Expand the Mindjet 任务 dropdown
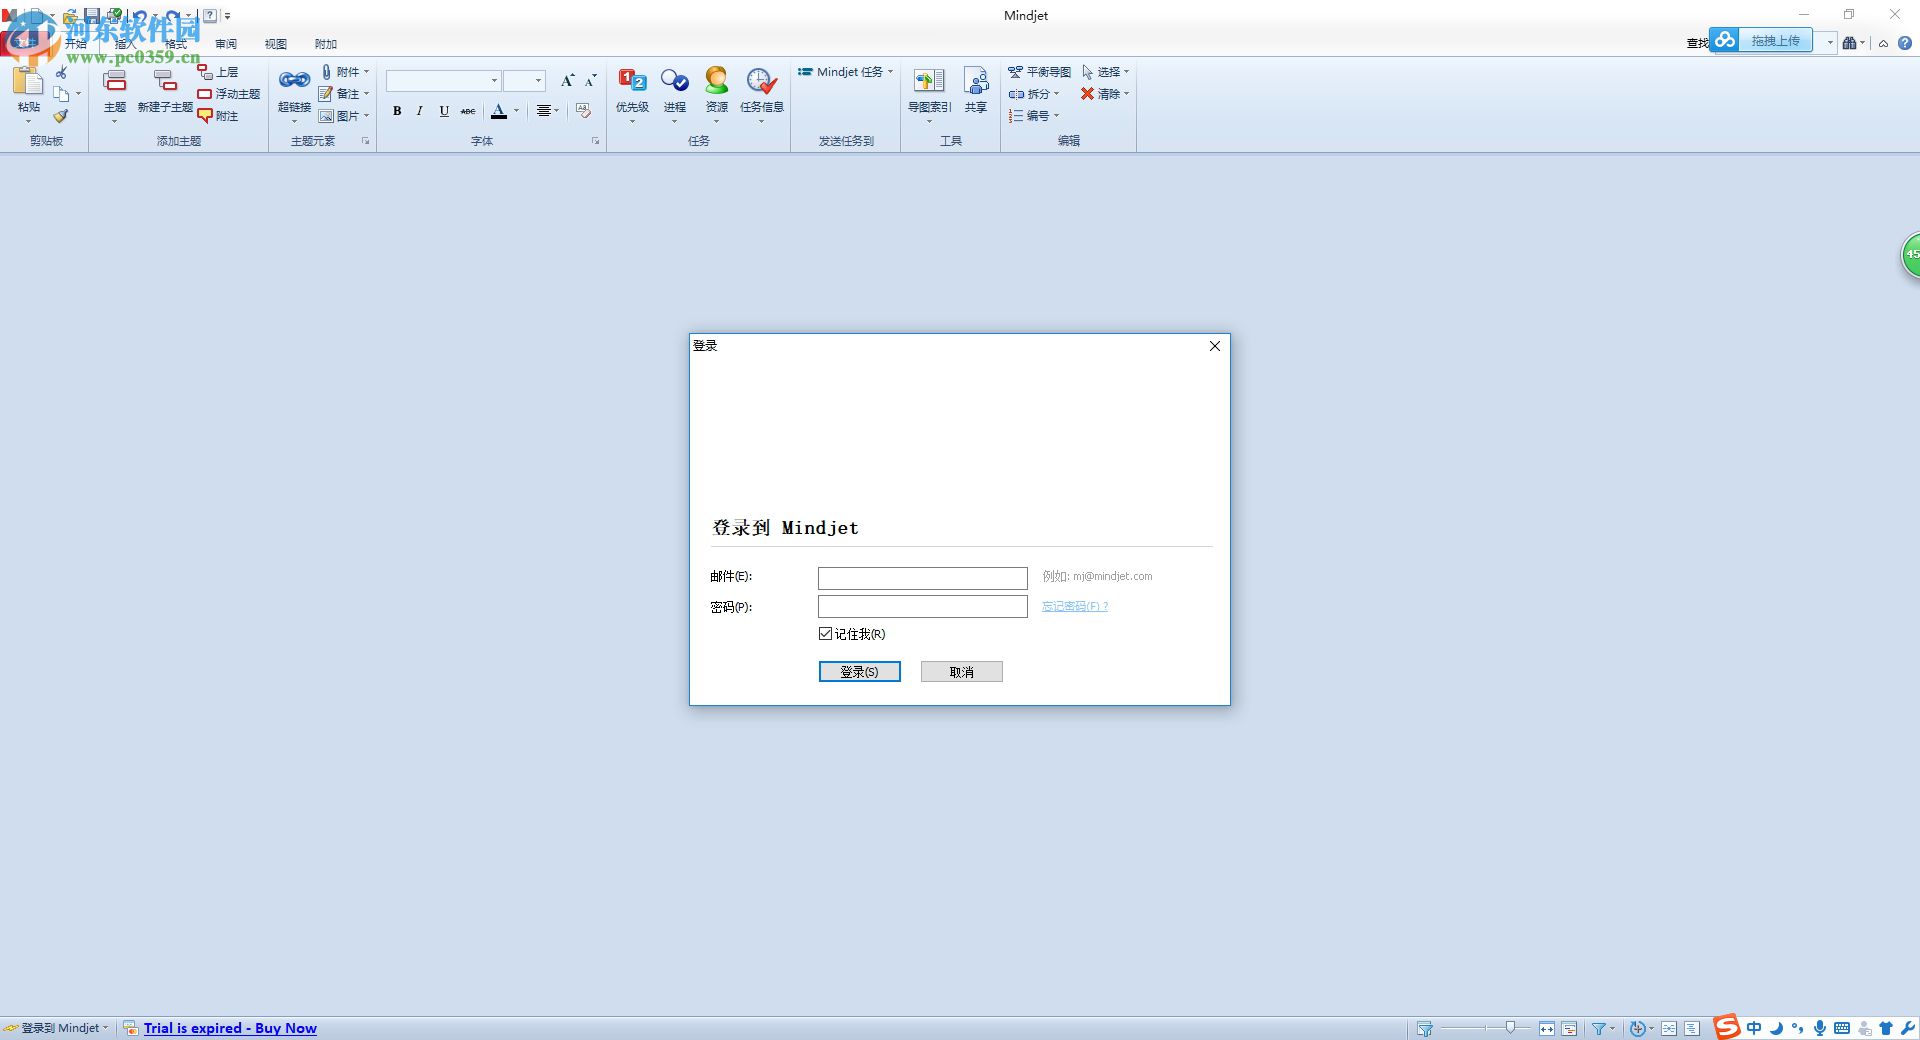Image resolution: width=1920 pixels, height=1040 pixels. [891, 71]
